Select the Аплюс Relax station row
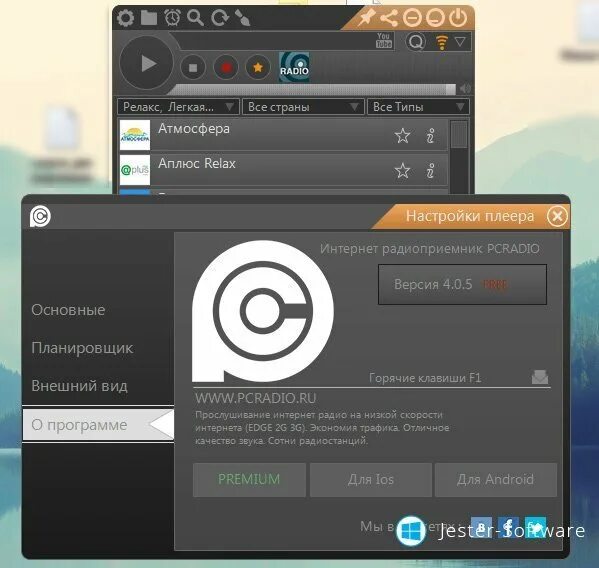The width and height of the screenshot is (599, 568). (x=283, y=170)
